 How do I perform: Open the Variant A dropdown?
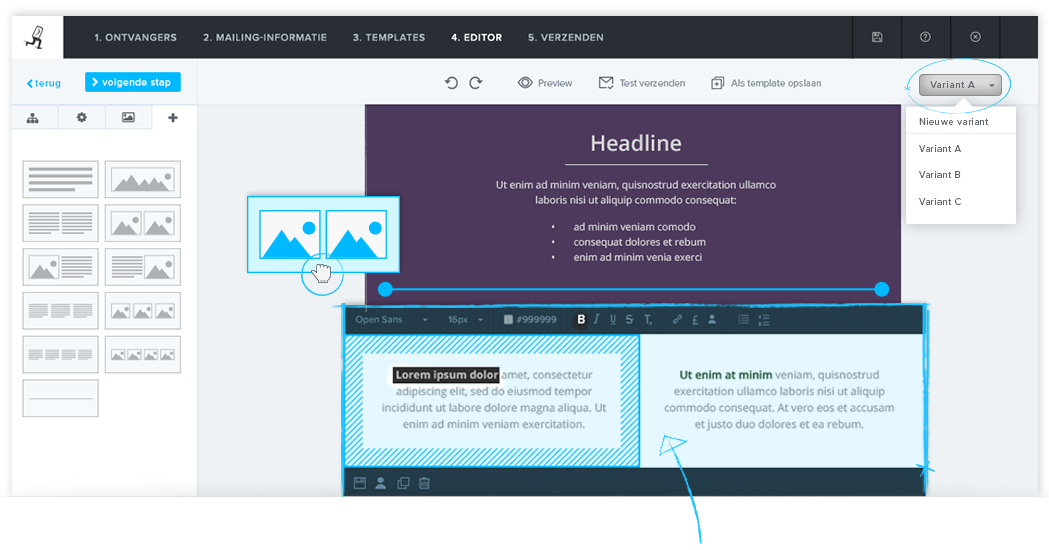tap(960, 85)
